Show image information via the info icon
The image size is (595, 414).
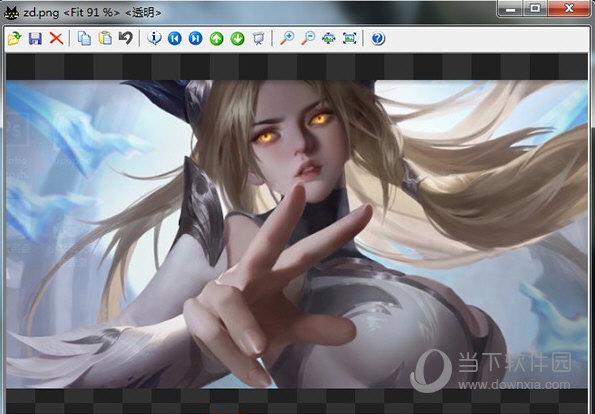[154, 38]
